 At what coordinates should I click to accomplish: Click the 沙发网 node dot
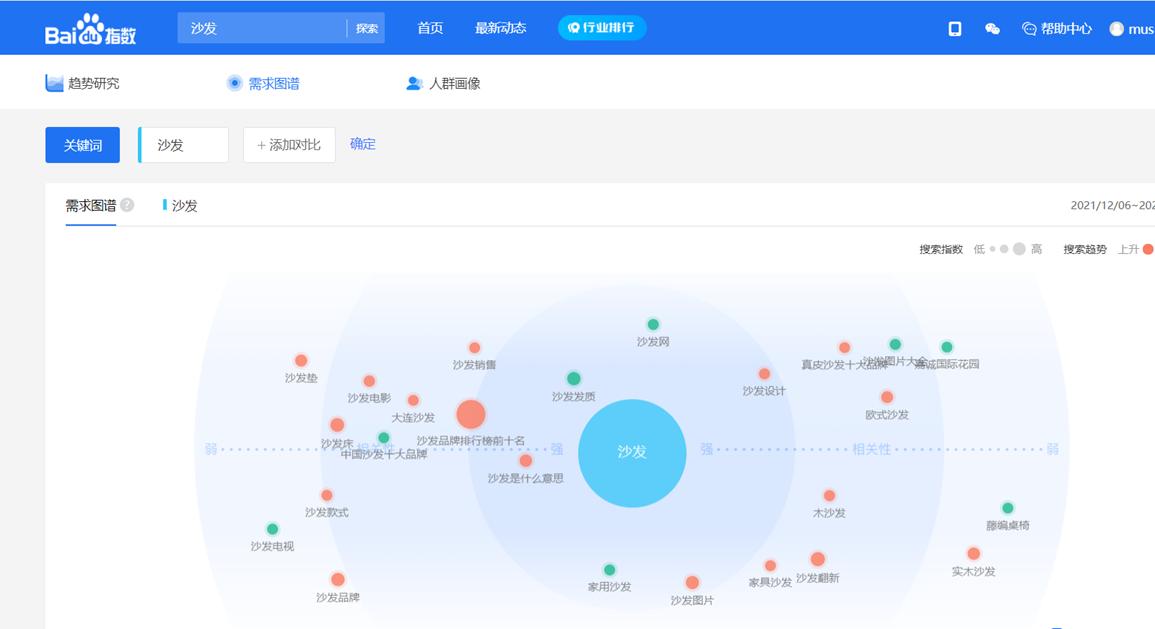click(x=653, y=324)
